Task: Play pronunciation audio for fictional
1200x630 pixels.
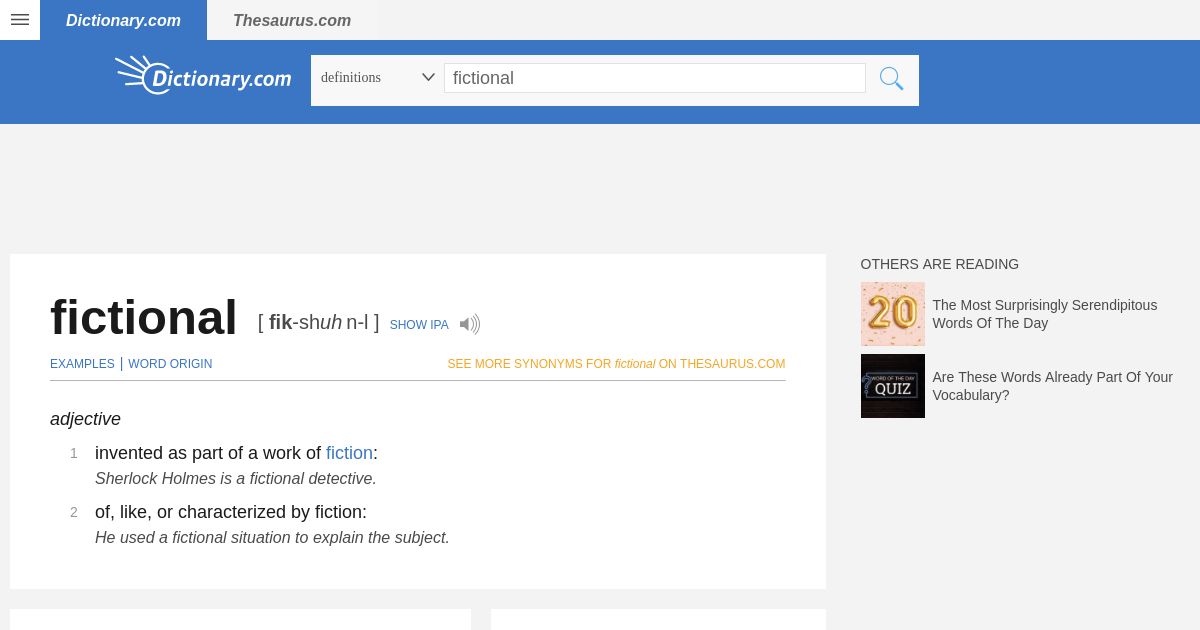Action: (x=469, y=324)
